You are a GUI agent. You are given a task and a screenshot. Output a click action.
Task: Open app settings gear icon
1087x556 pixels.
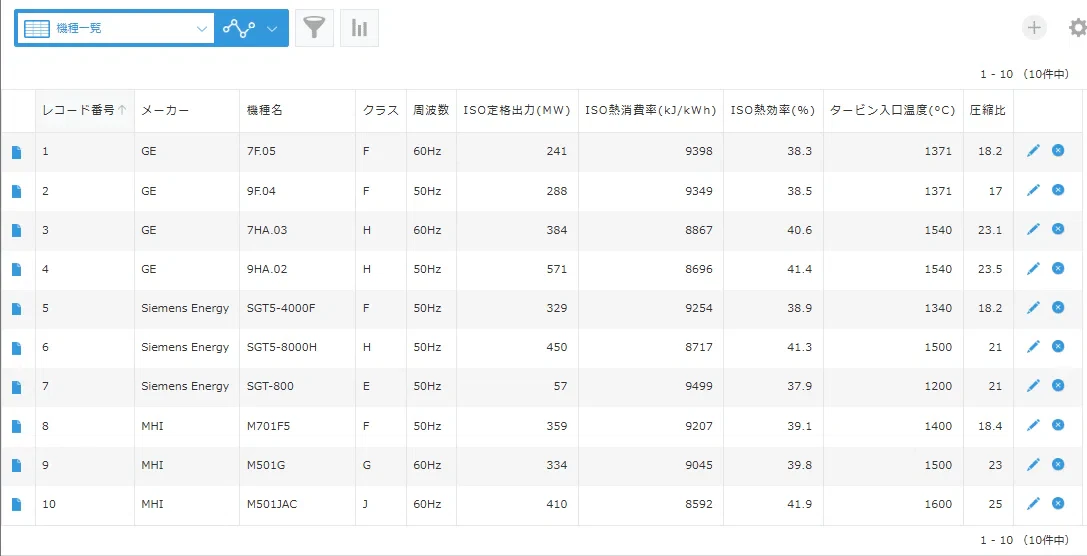click(1078, 28)
